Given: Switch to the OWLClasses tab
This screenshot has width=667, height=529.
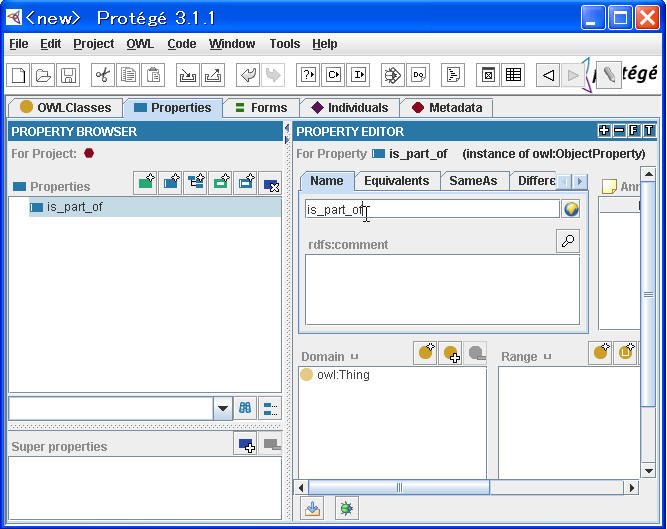Looking at the screenshot, I should tap(66, 108).
